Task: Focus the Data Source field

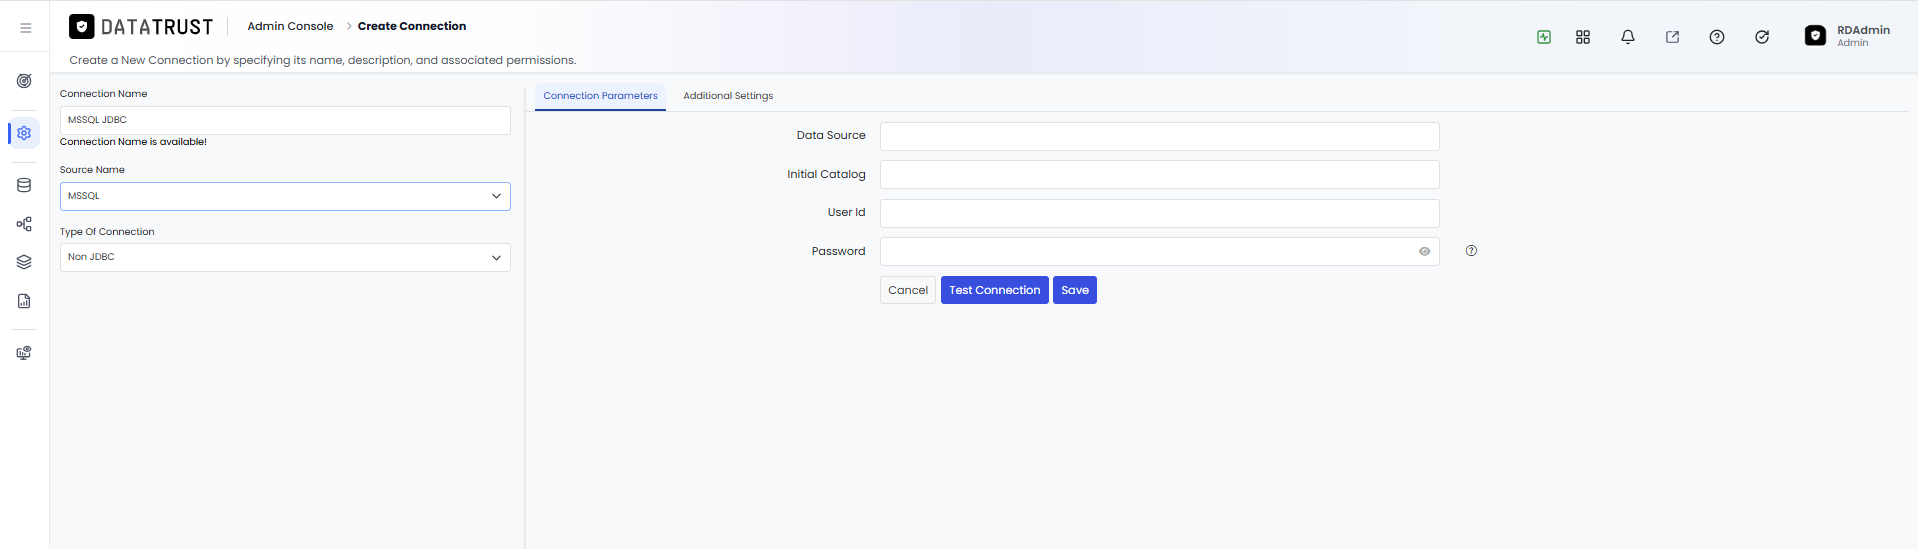Action: tap(1159, 136)
